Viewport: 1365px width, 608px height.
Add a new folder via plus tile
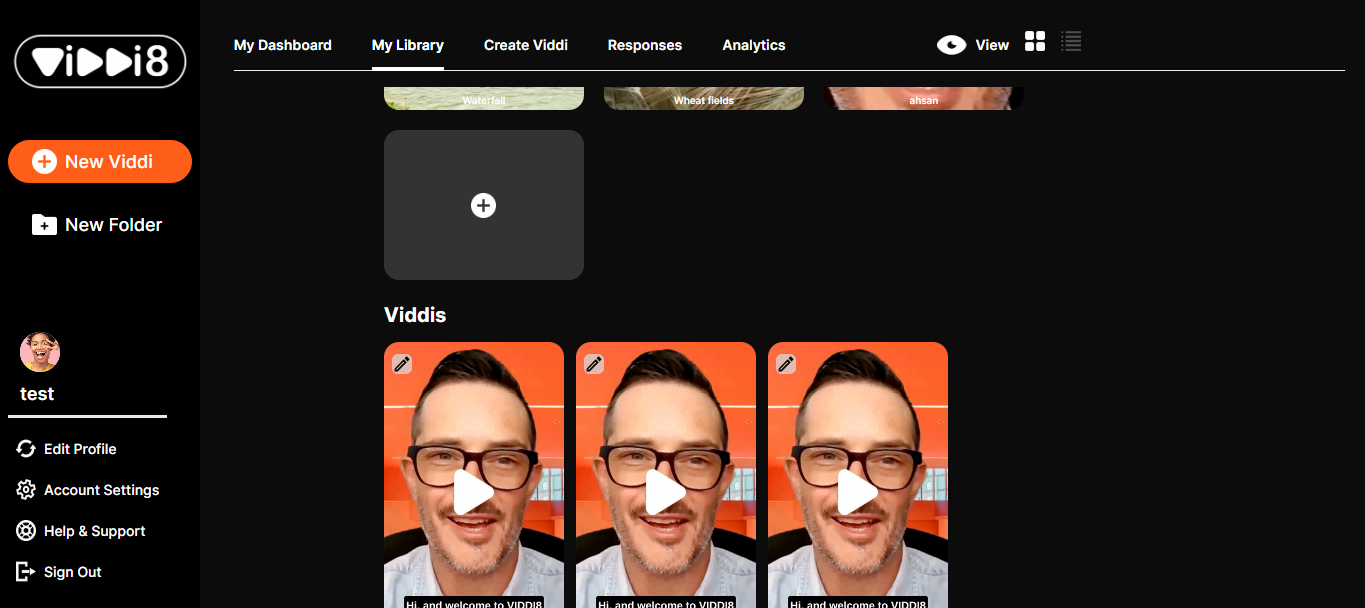(483, 205)
